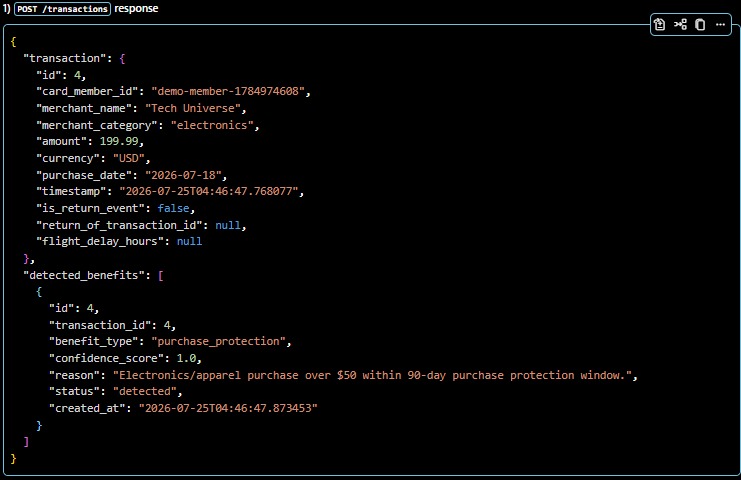The image size is (741, 480).
Task: Click the "purchase_date" key
Action: click(x=84, y=175)
